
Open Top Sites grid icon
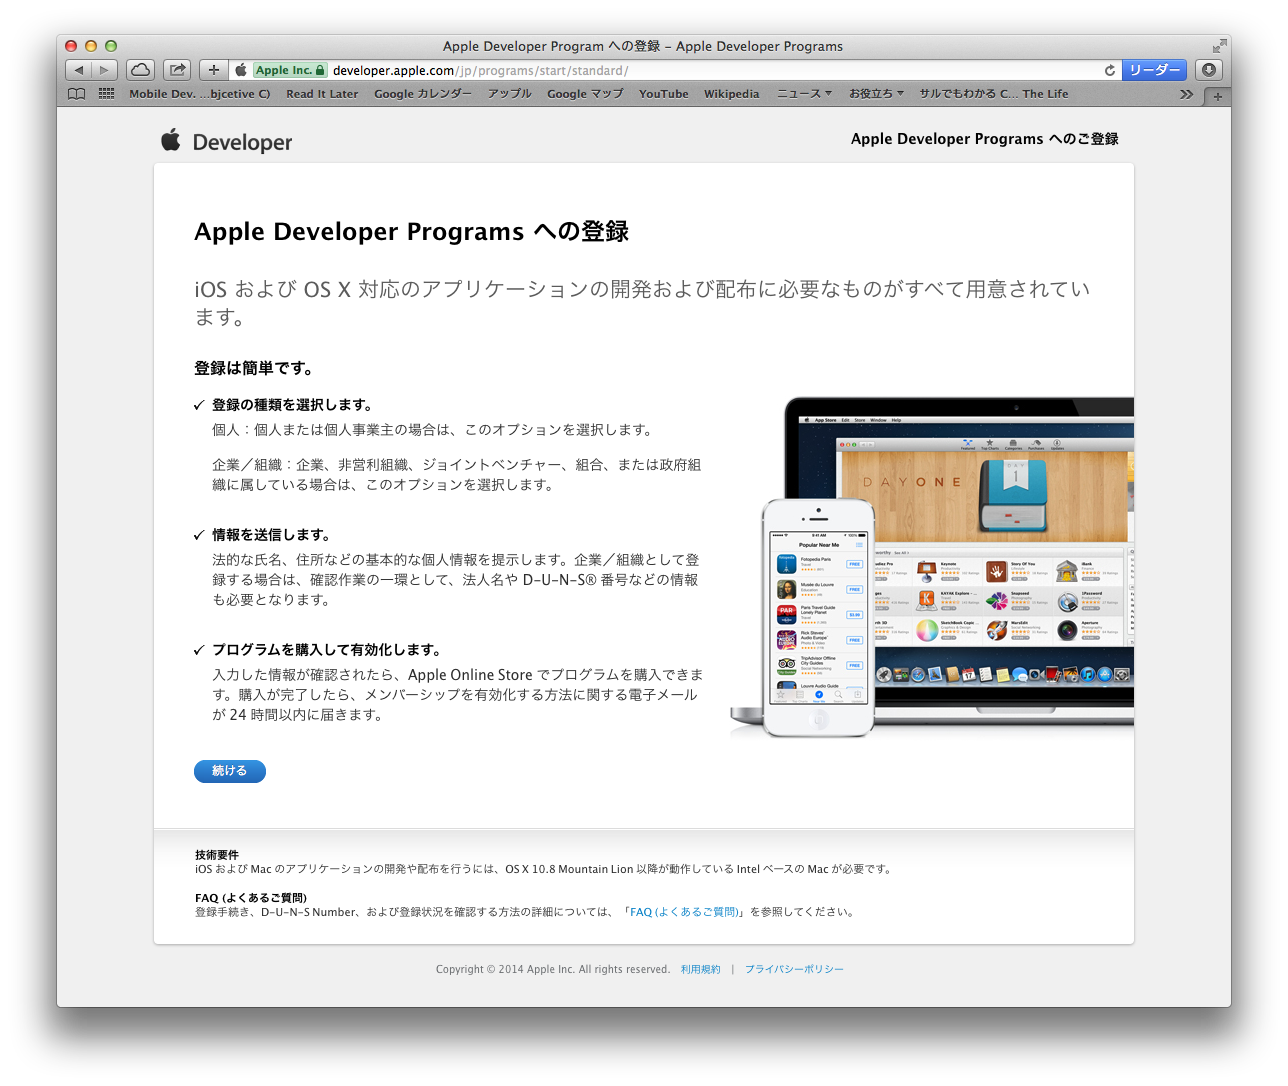pos(106,94)
